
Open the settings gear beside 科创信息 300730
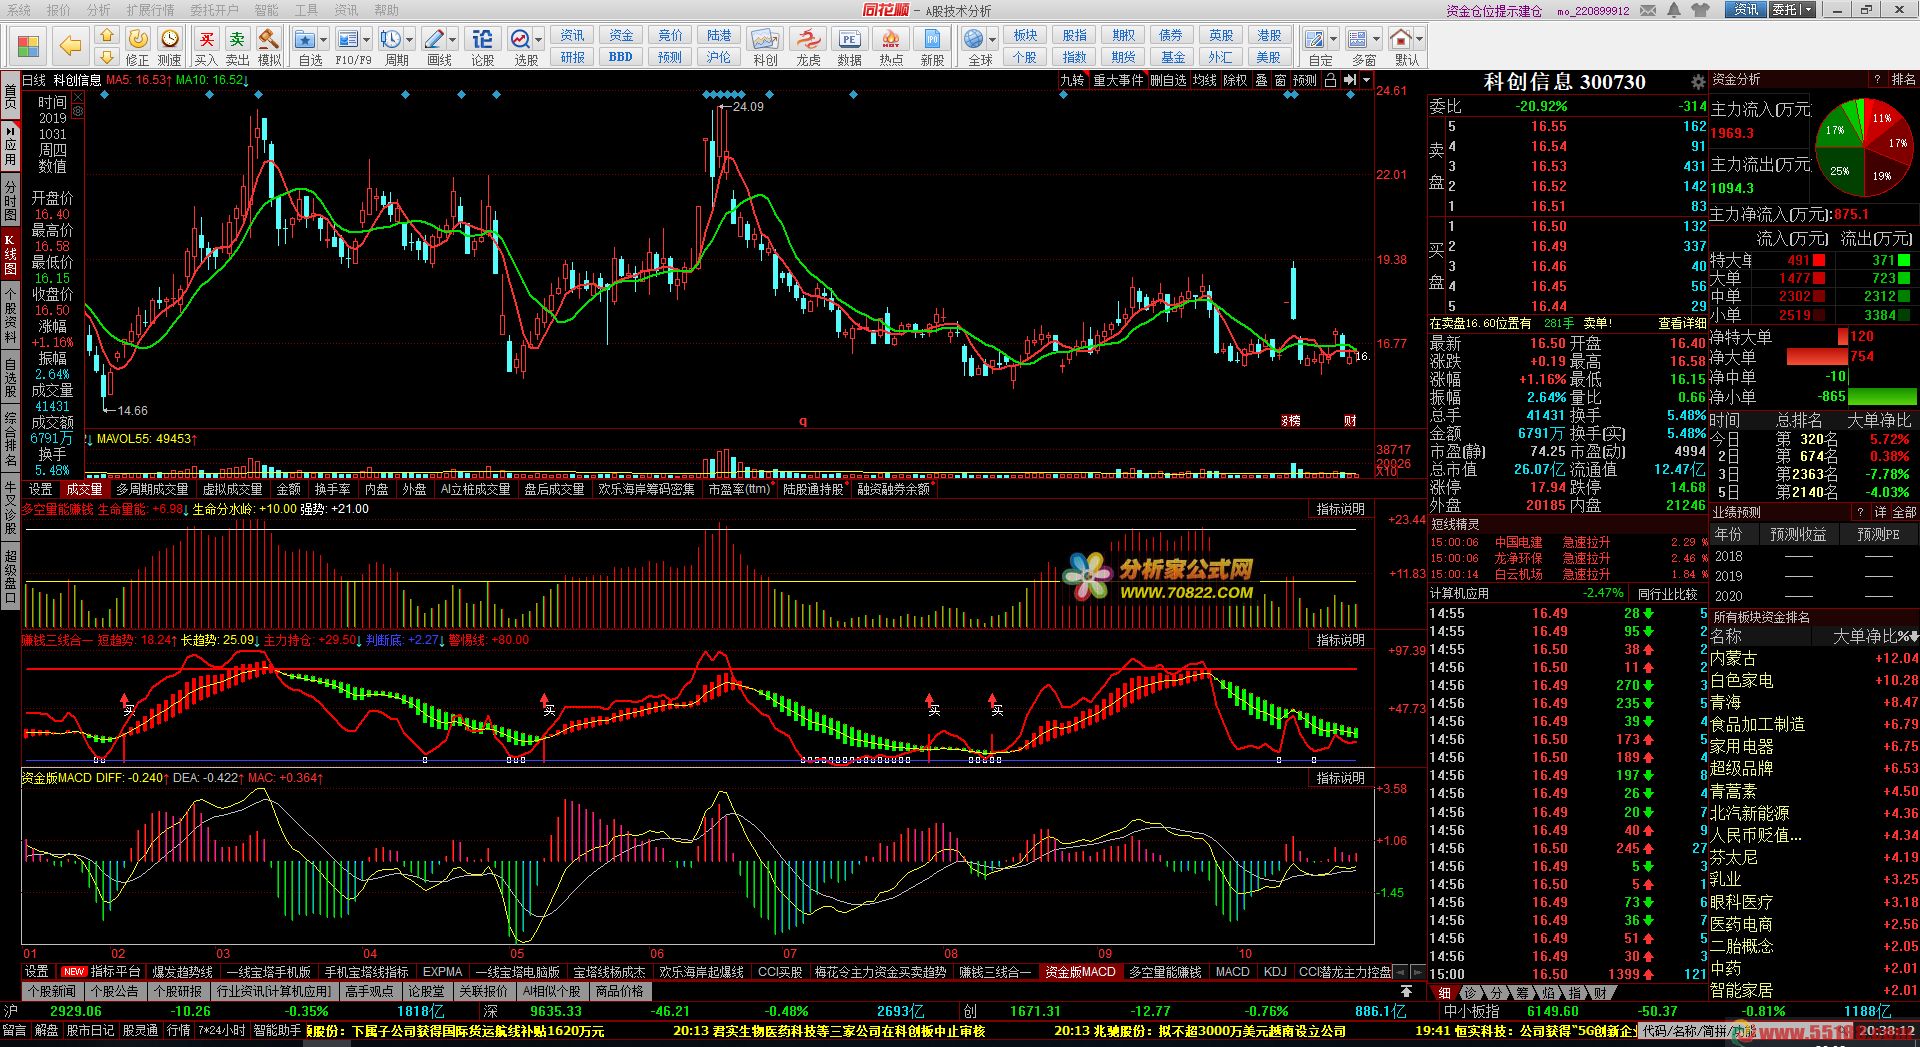1698,82
